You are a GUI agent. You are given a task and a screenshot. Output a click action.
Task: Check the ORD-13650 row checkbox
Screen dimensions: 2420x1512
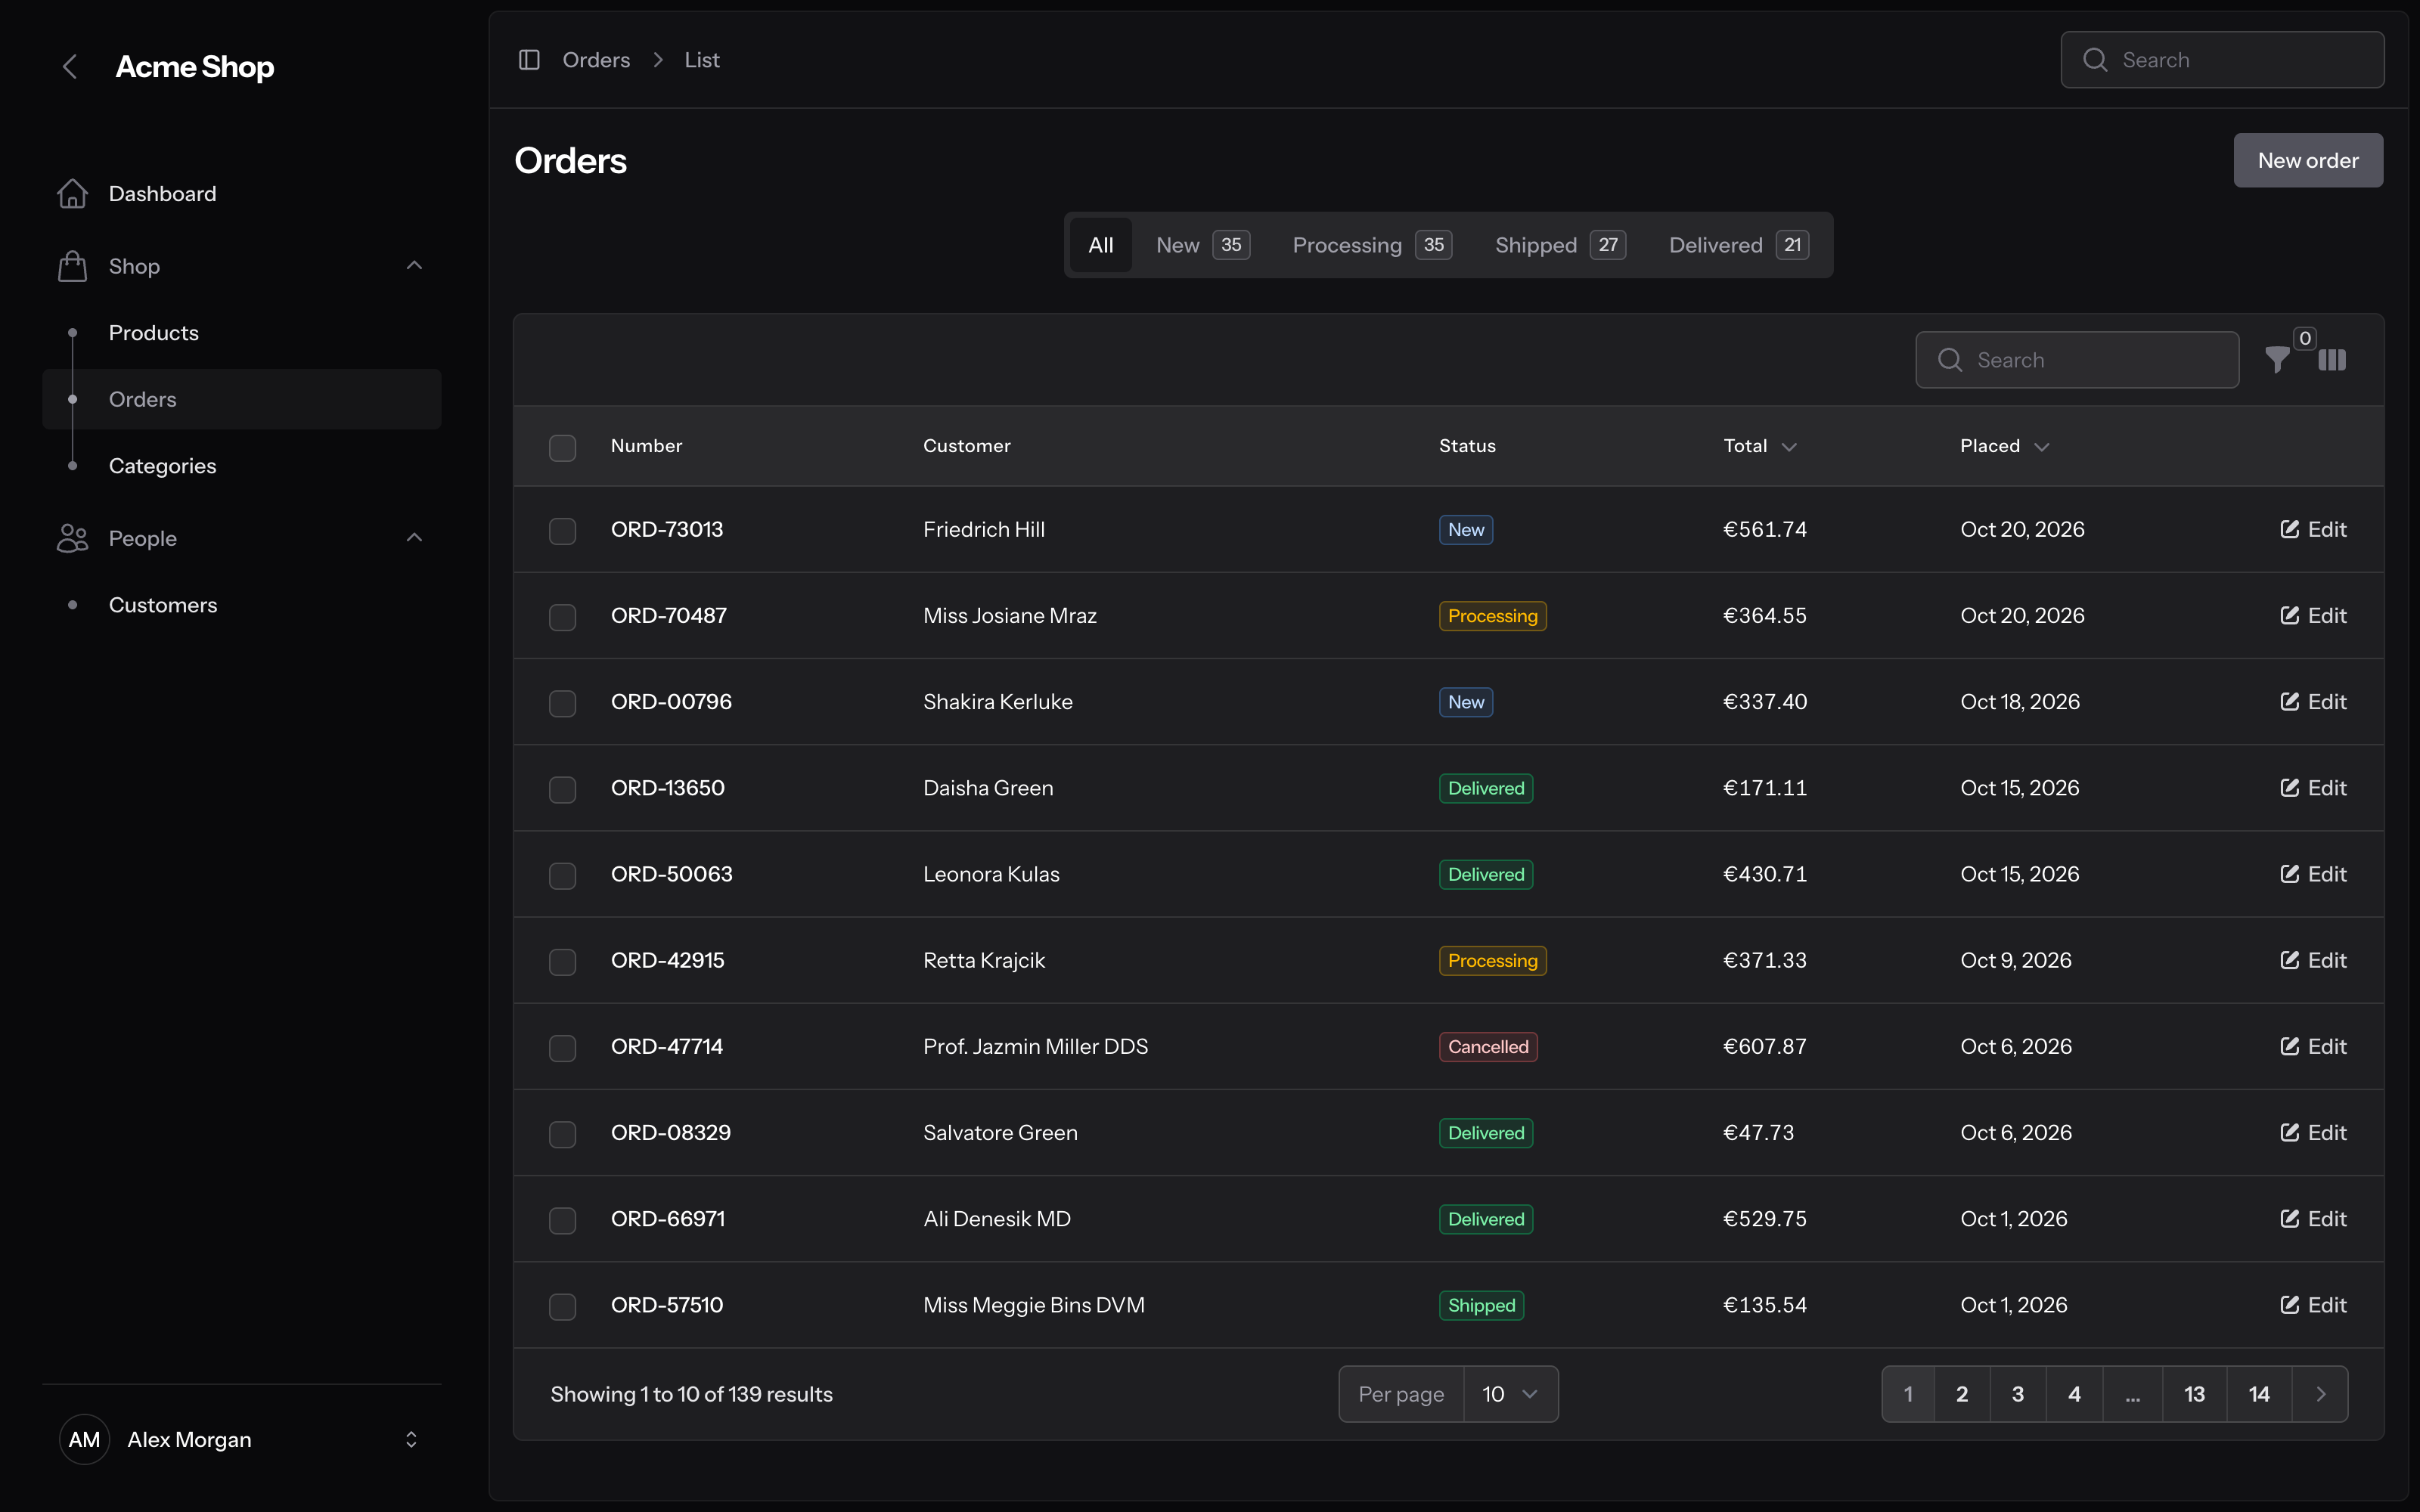pos(563,789)
